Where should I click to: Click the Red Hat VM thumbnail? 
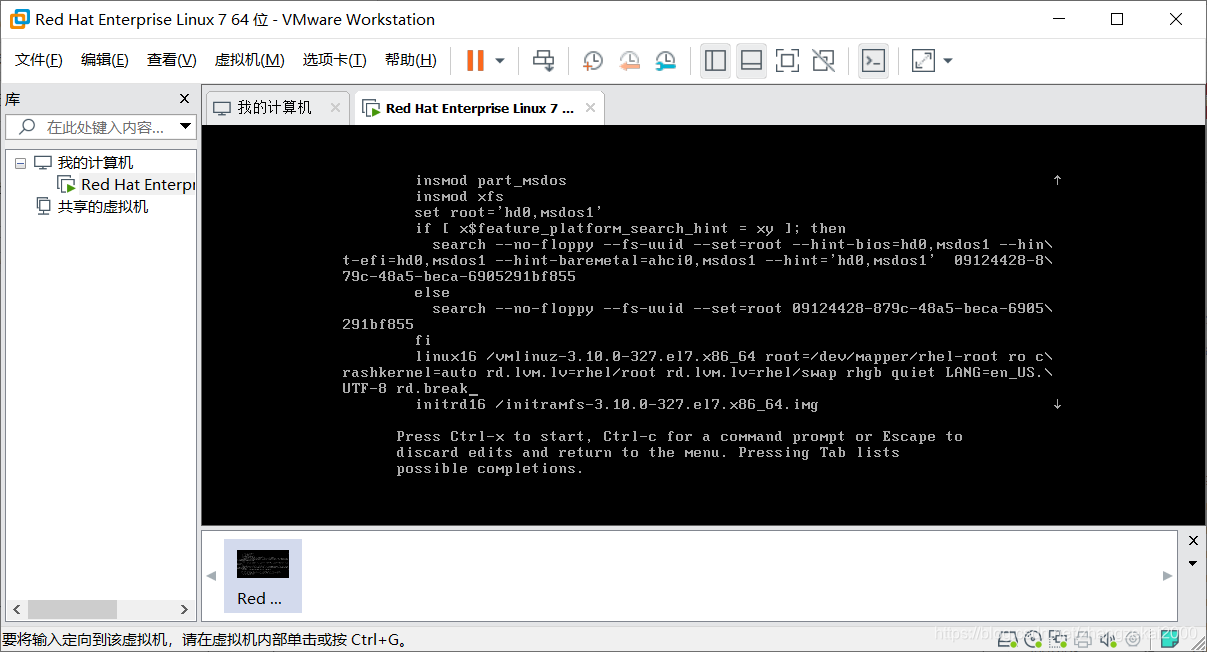[x=263, y=575]
